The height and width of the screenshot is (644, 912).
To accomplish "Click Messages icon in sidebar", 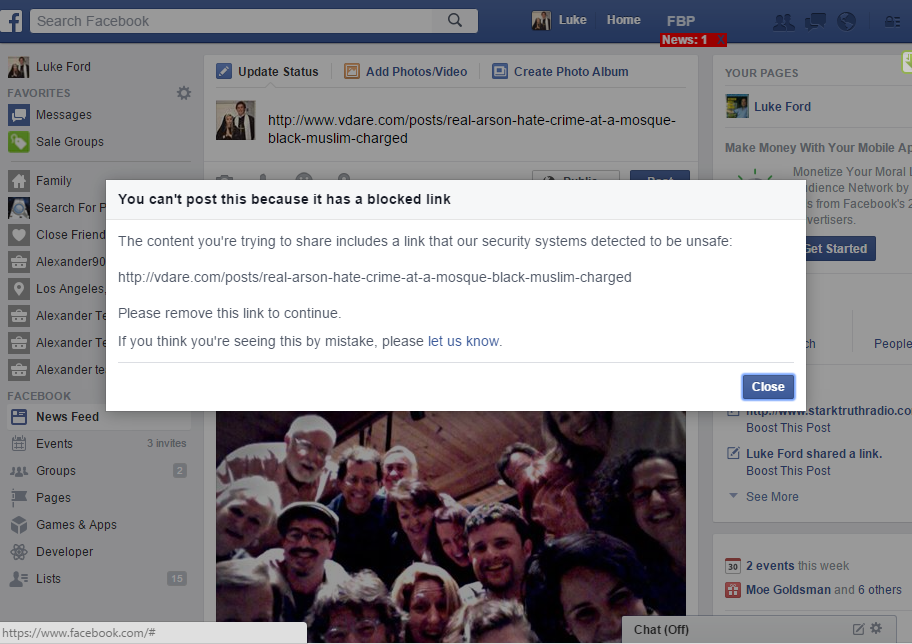I will click(19, 115).
